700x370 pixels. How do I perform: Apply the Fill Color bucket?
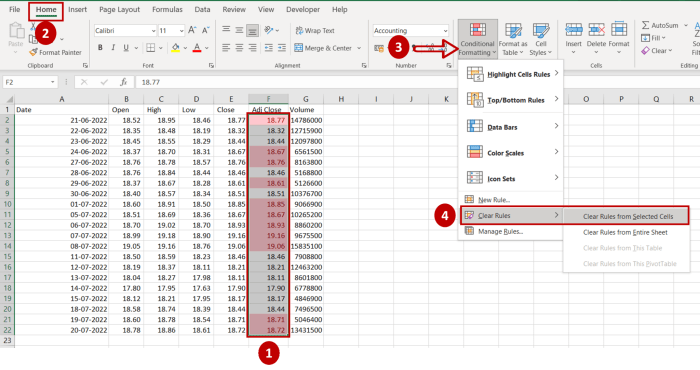click(175, 48)
